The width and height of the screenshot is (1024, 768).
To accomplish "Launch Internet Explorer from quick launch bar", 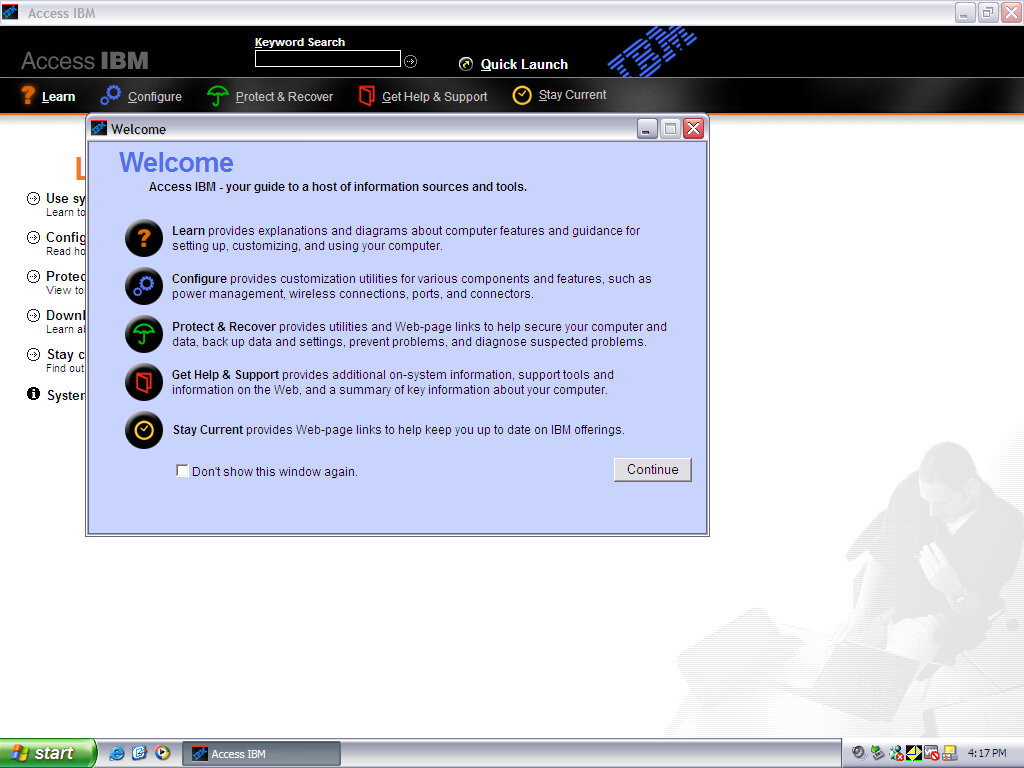I will click(117, 753).
